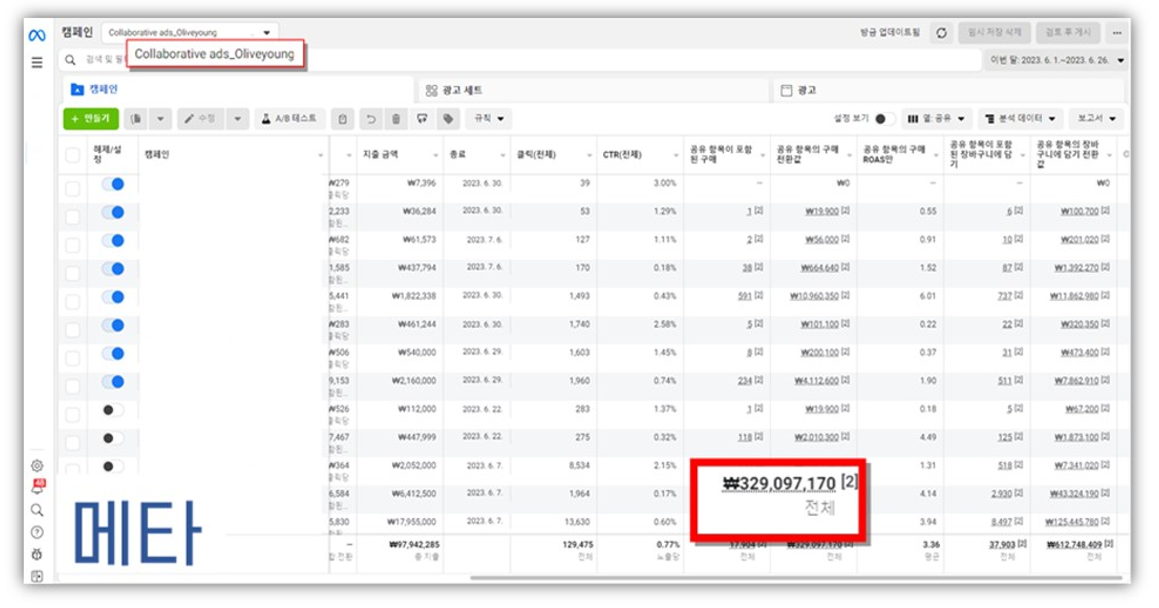Open the CTR(전체) column header menu
The image size is (1159, 608).
(676, 155)
